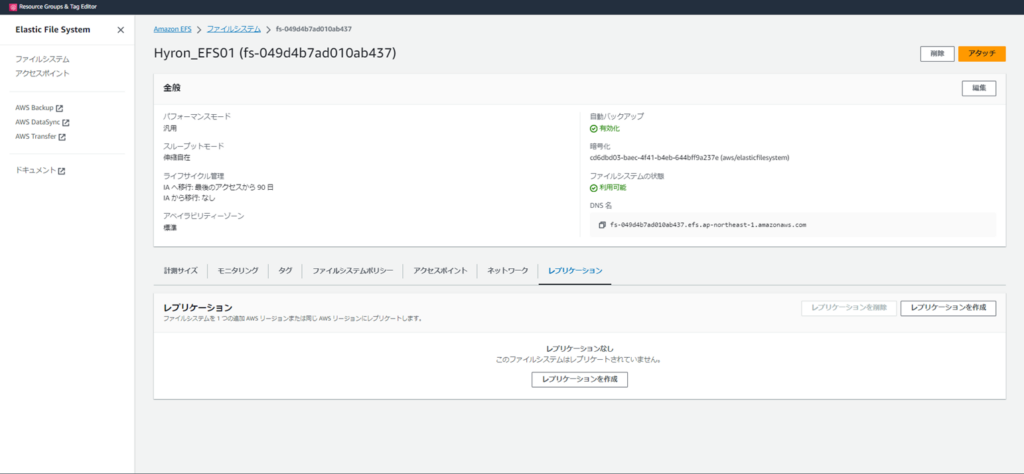This screenshot has width=1024, height=474.
Task: Select the レプリケーション tab
Action: click(575, 271)
